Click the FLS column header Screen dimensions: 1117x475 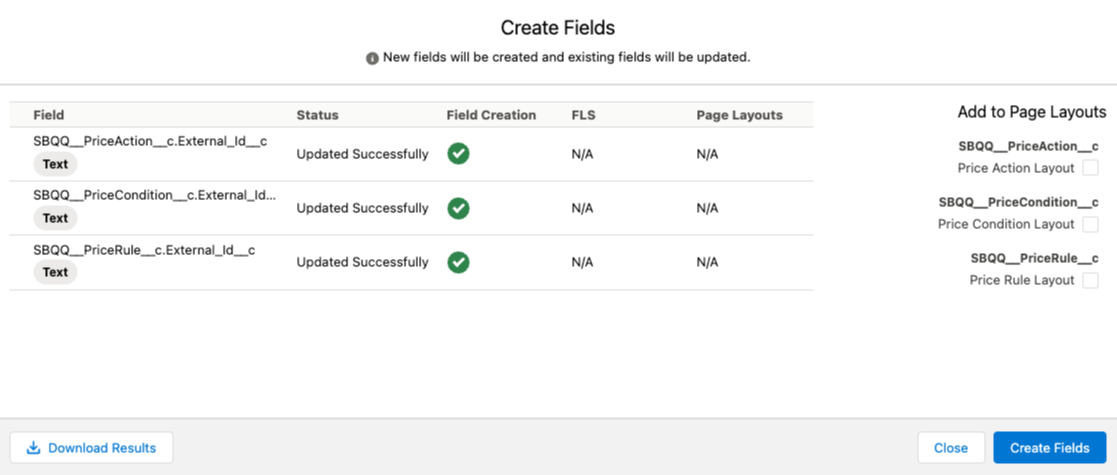click(583, 115)
